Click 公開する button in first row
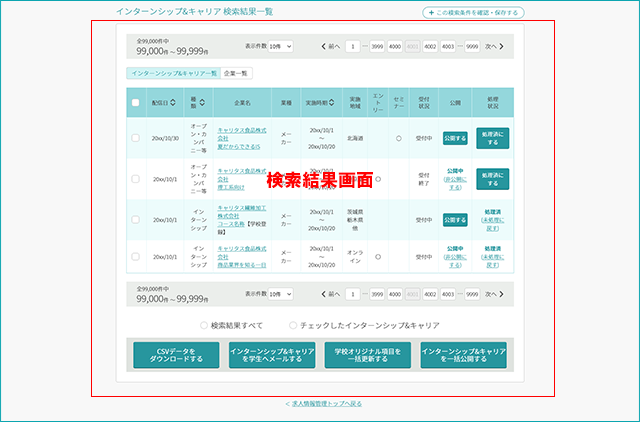Viewport: 640px width, 422px height. [x=455, y=138]
